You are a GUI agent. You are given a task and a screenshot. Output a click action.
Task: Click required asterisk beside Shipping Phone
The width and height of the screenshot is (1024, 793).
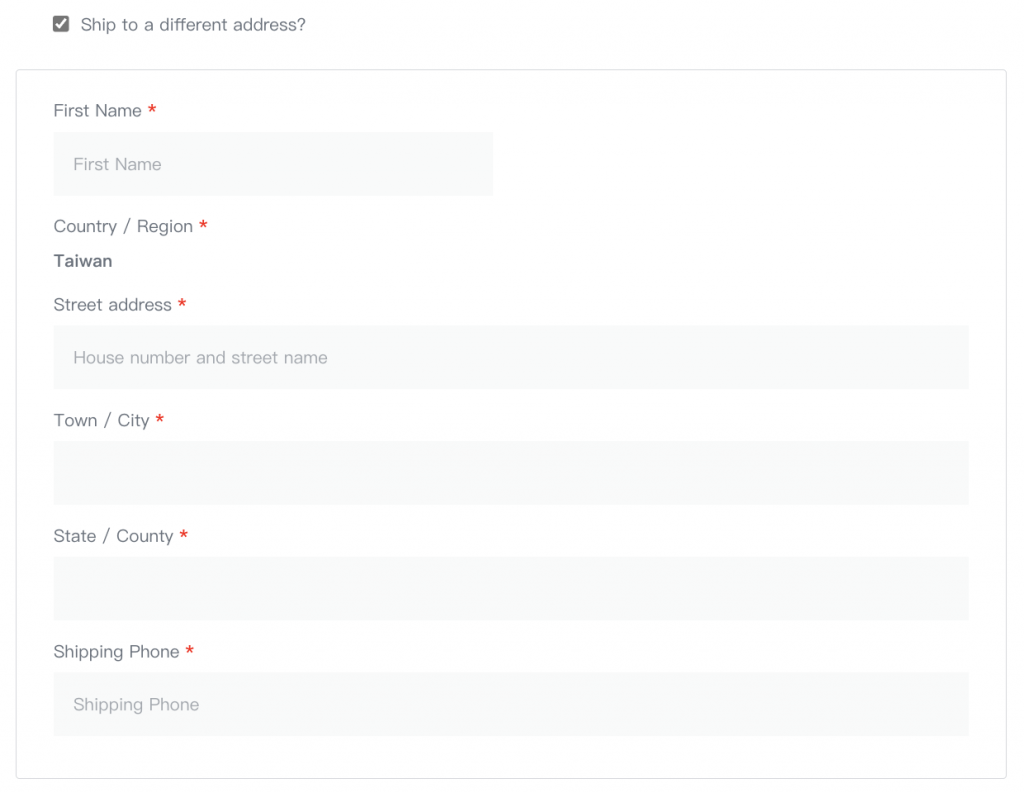[x=189, y=650]
